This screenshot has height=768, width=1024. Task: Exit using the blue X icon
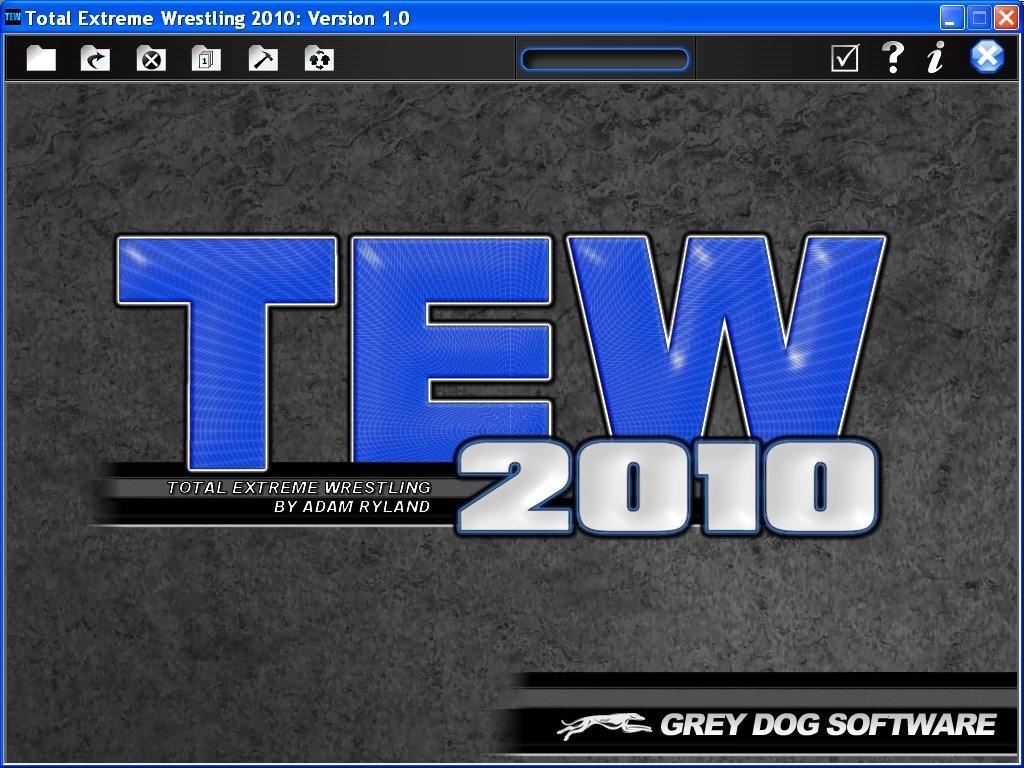(x=986, y=57)
